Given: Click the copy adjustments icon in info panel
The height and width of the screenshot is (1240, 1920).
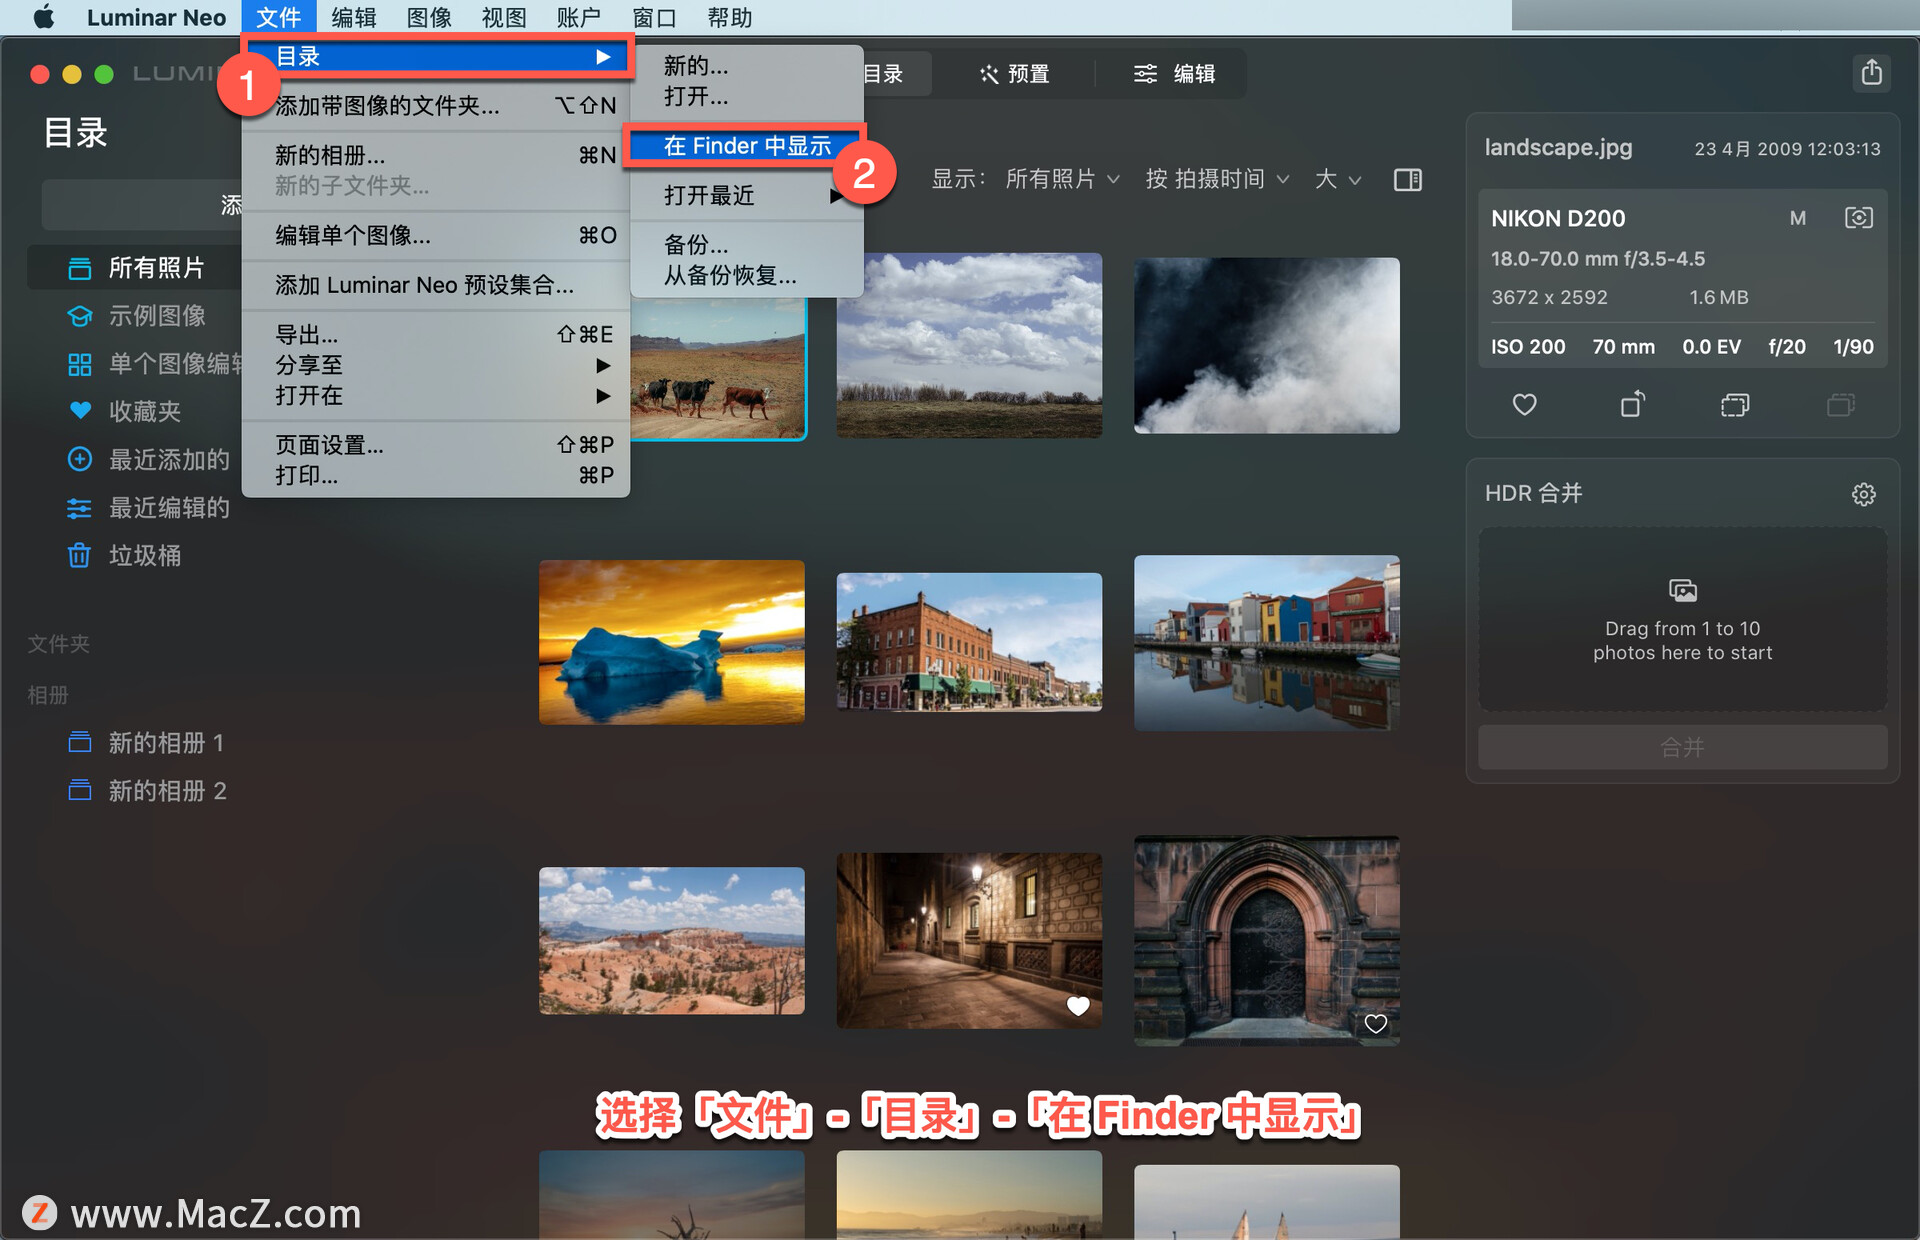Looking at the screenshot, I should point(1735,405).
